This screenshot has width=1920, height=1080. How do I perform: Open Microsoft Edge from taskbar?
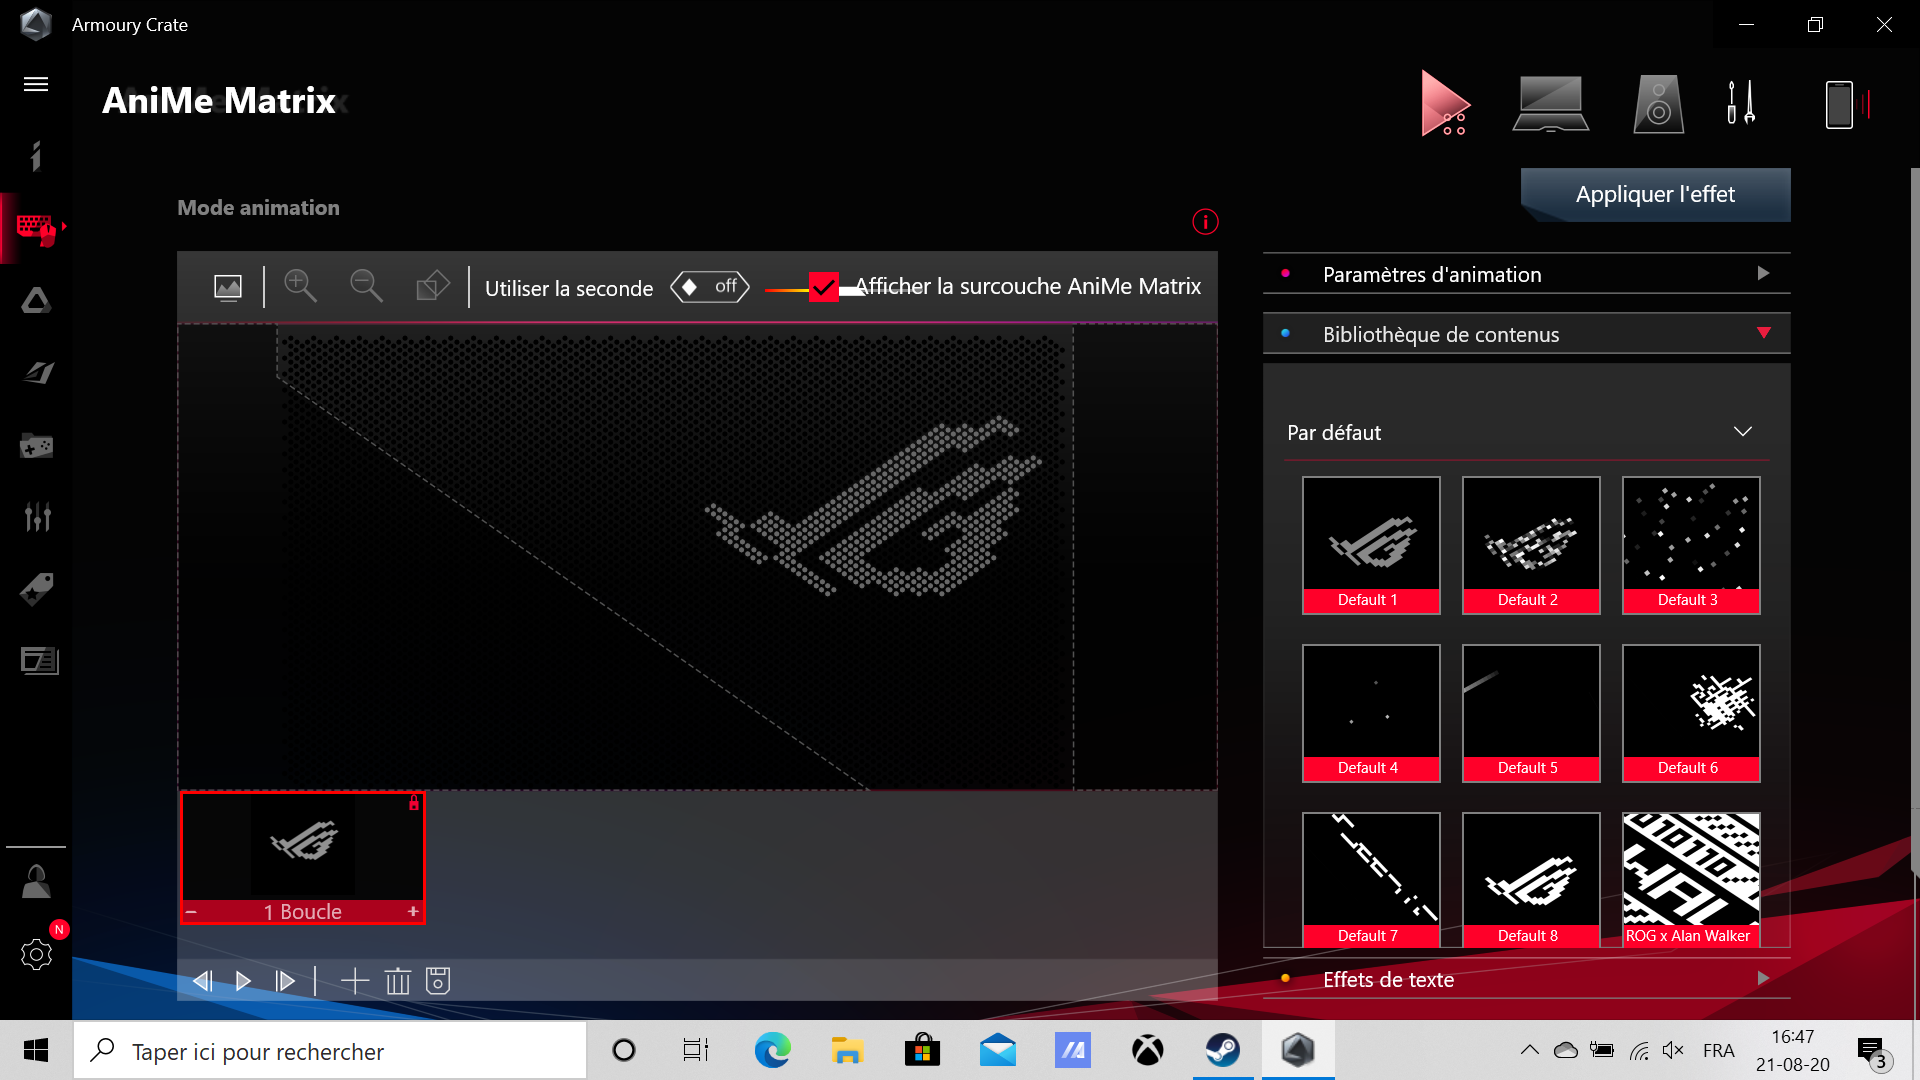pyautogui.click(x=772, y=1050)
